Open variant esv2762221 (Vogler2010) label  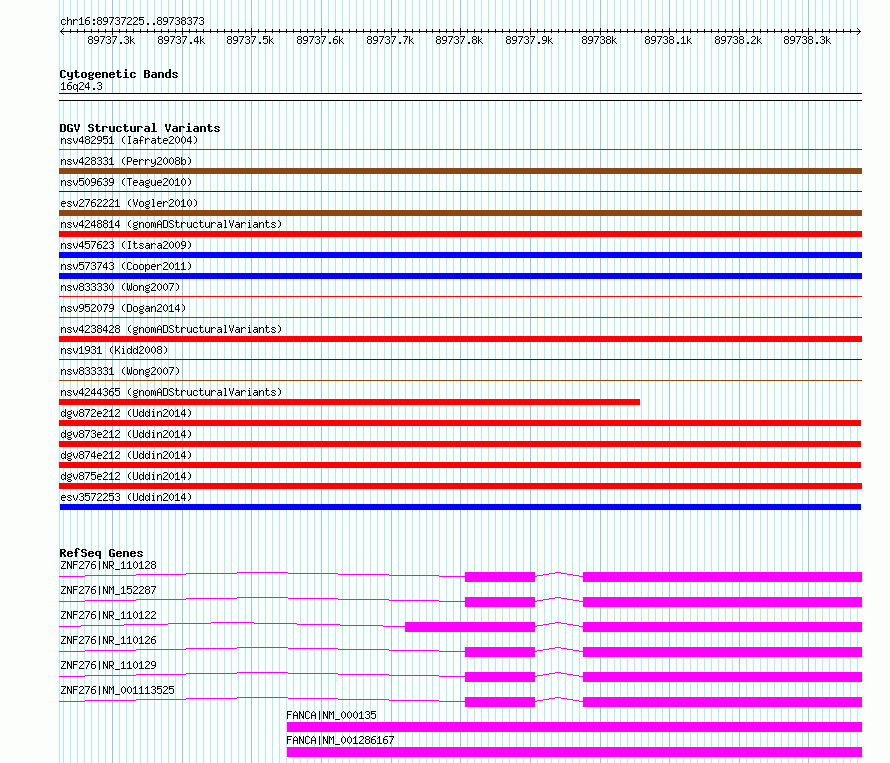pyautogui.click(x=129, y=203)
